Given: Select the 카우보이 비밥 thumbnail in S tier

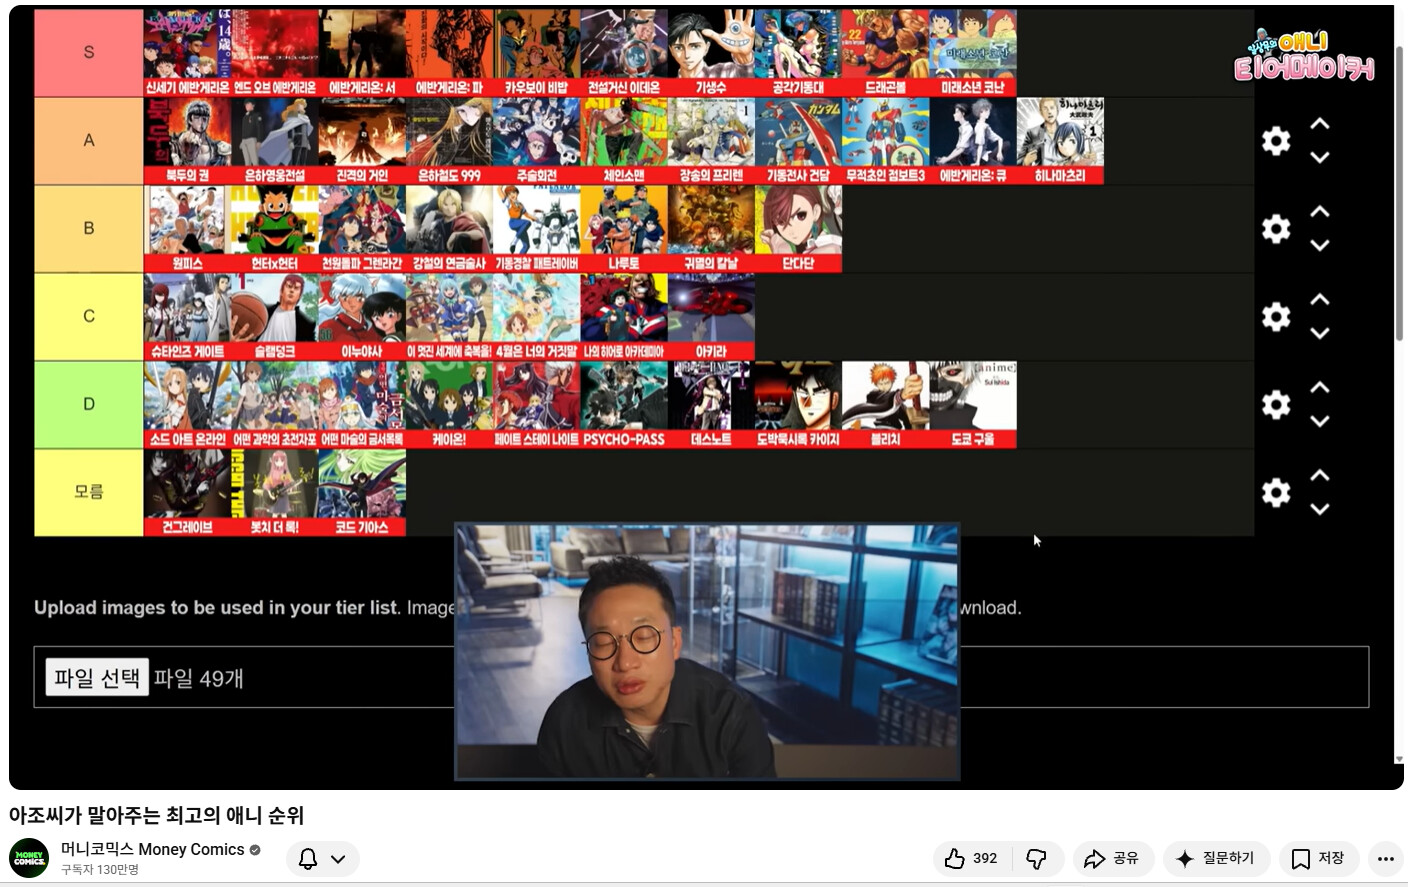Looking at the screenshot, I should 537,53.
